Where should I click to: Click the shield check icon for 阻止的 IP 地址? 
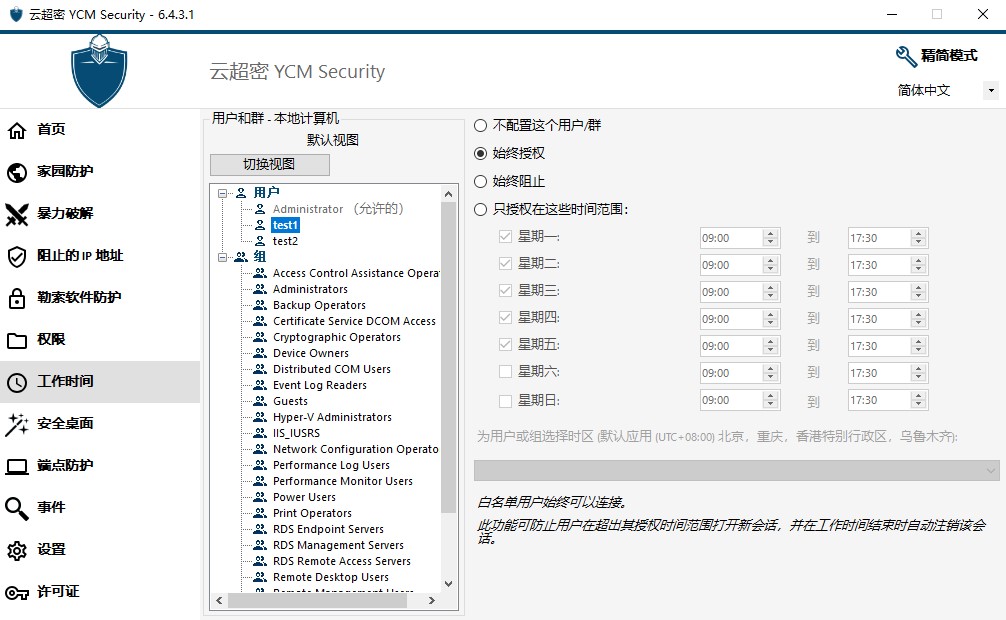pos(17,256)
